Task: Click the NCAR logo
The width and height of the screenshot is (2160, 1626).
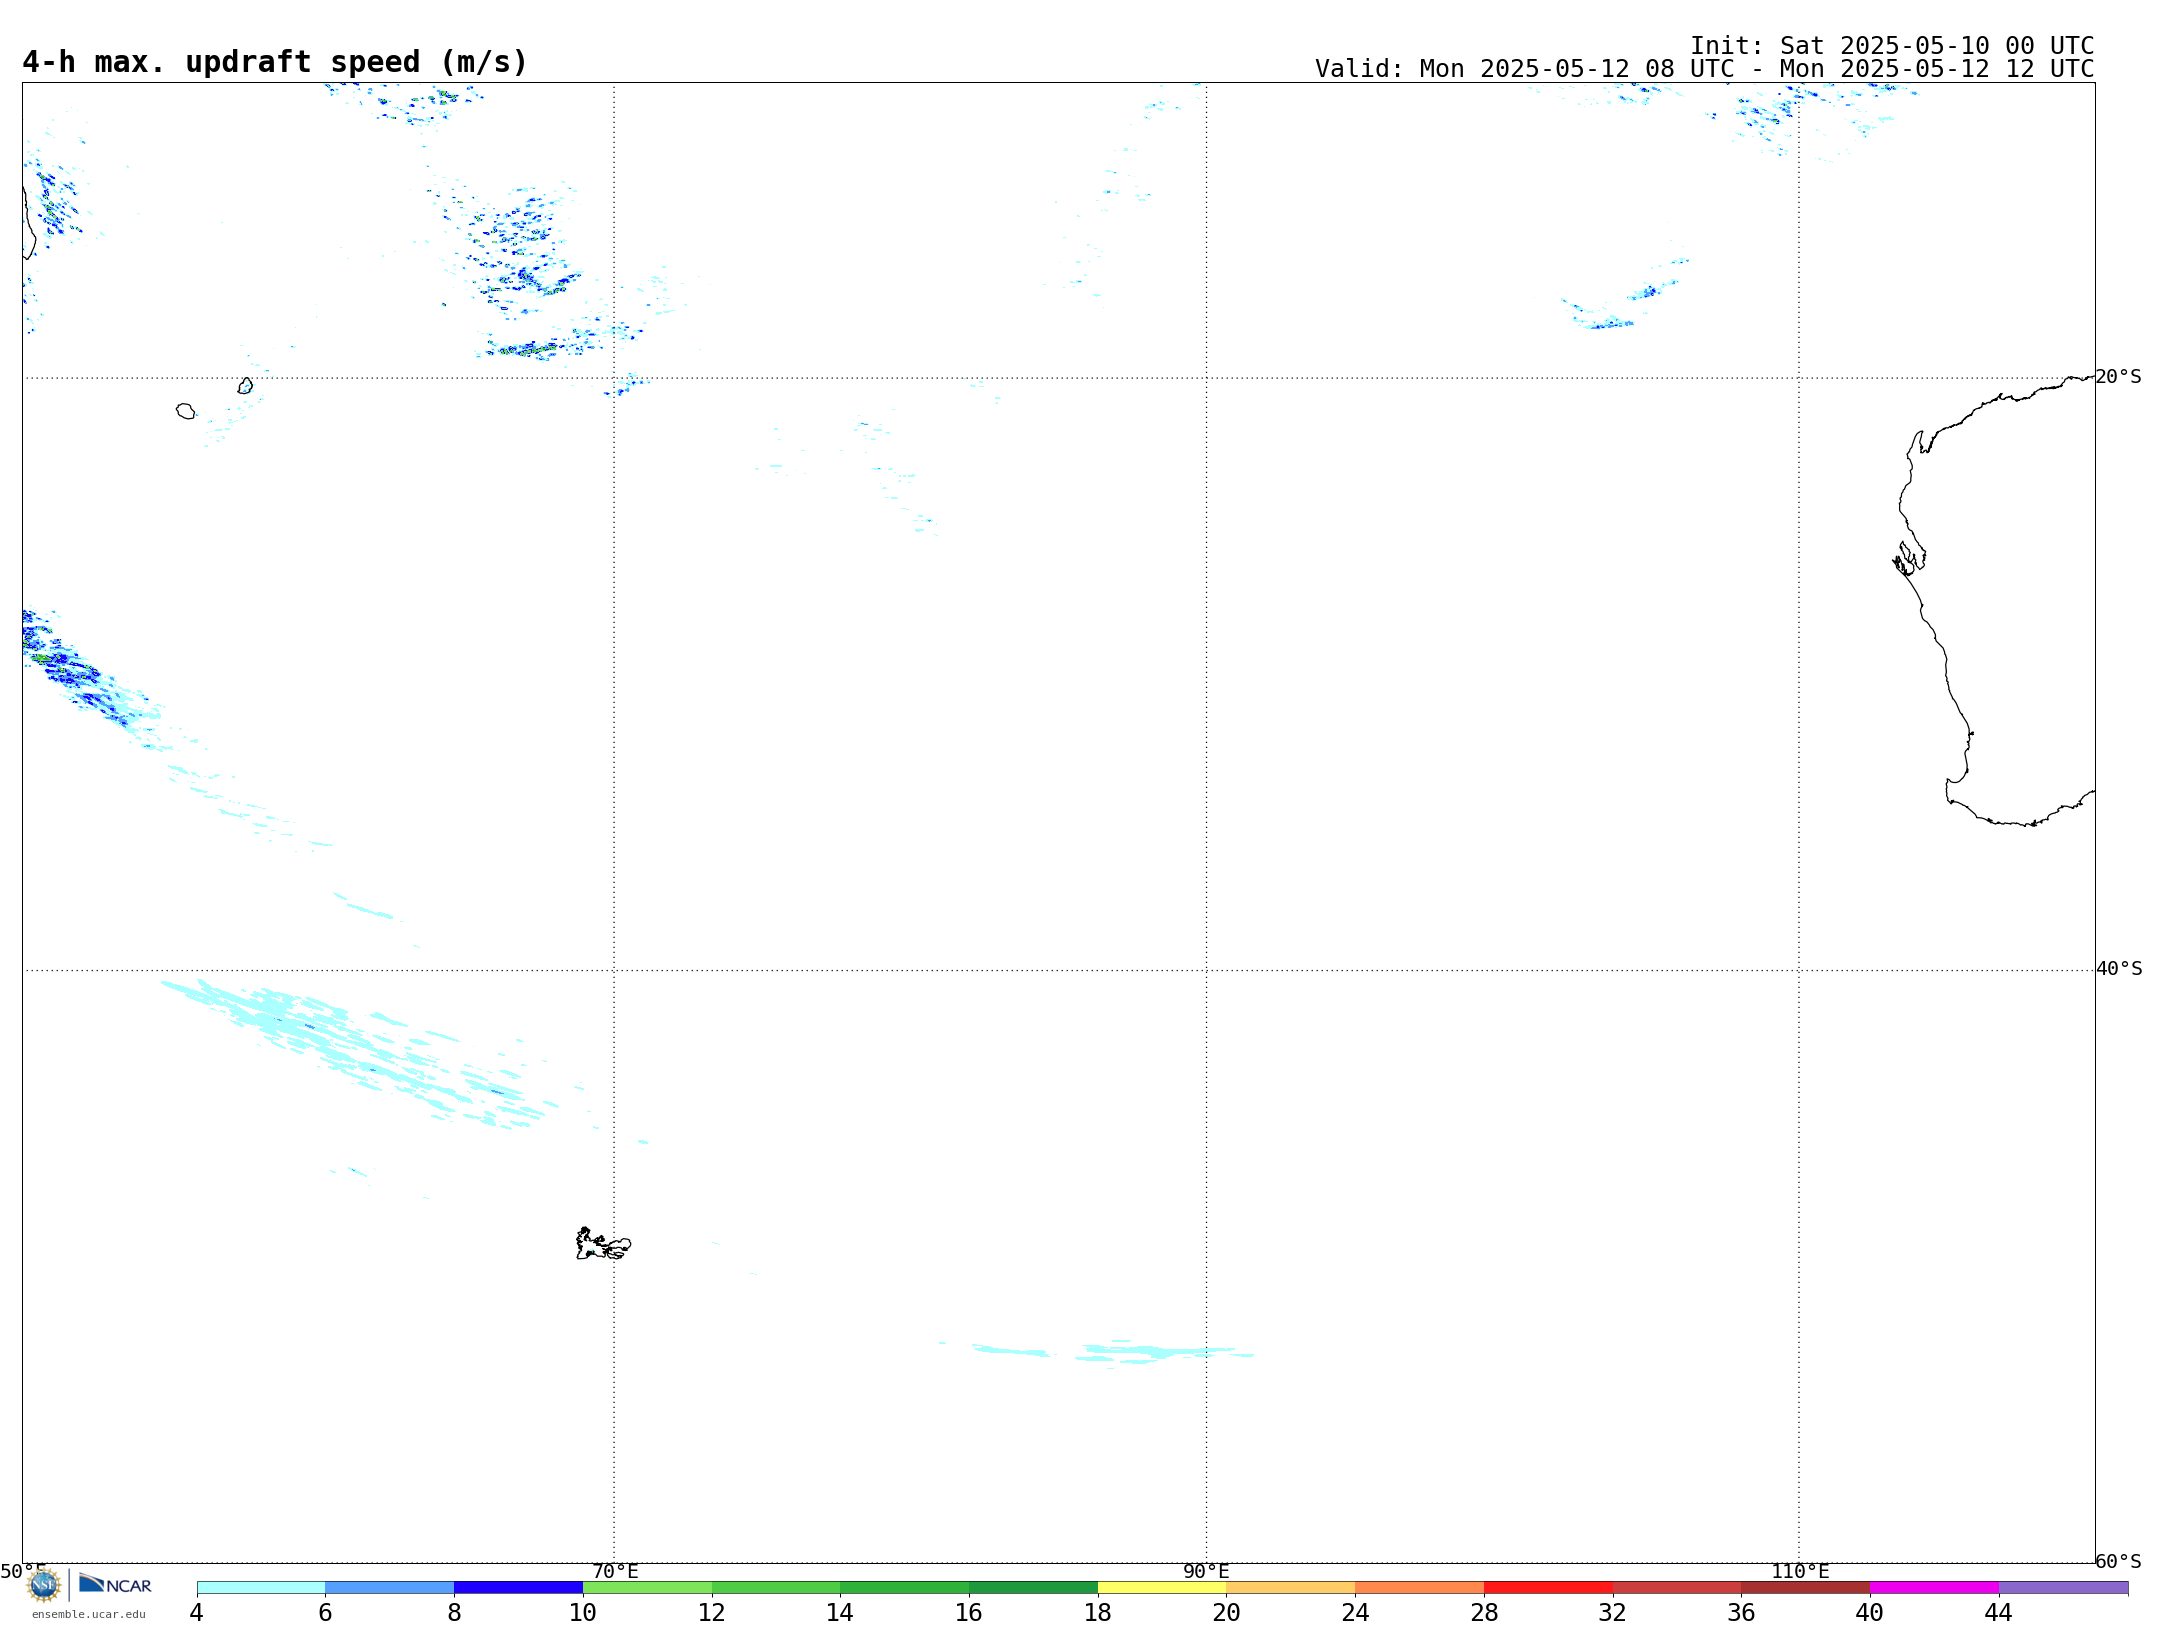Action: click(115, 1584)
